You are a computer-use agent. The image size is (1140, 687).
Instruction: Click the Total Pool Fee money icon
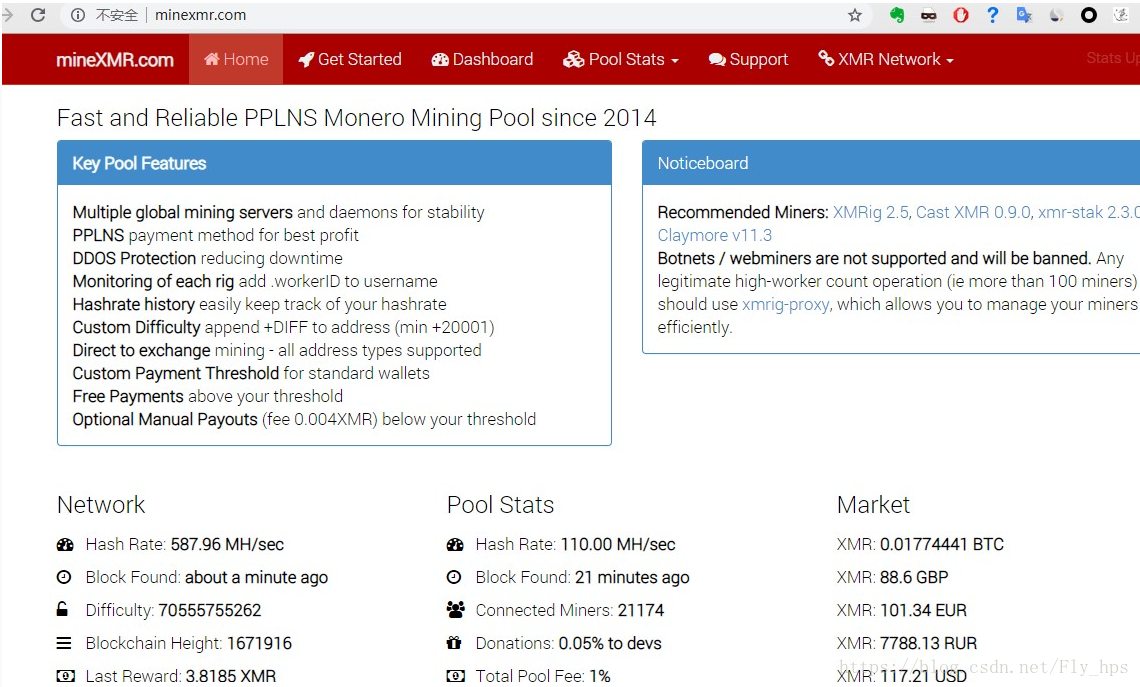455,676
